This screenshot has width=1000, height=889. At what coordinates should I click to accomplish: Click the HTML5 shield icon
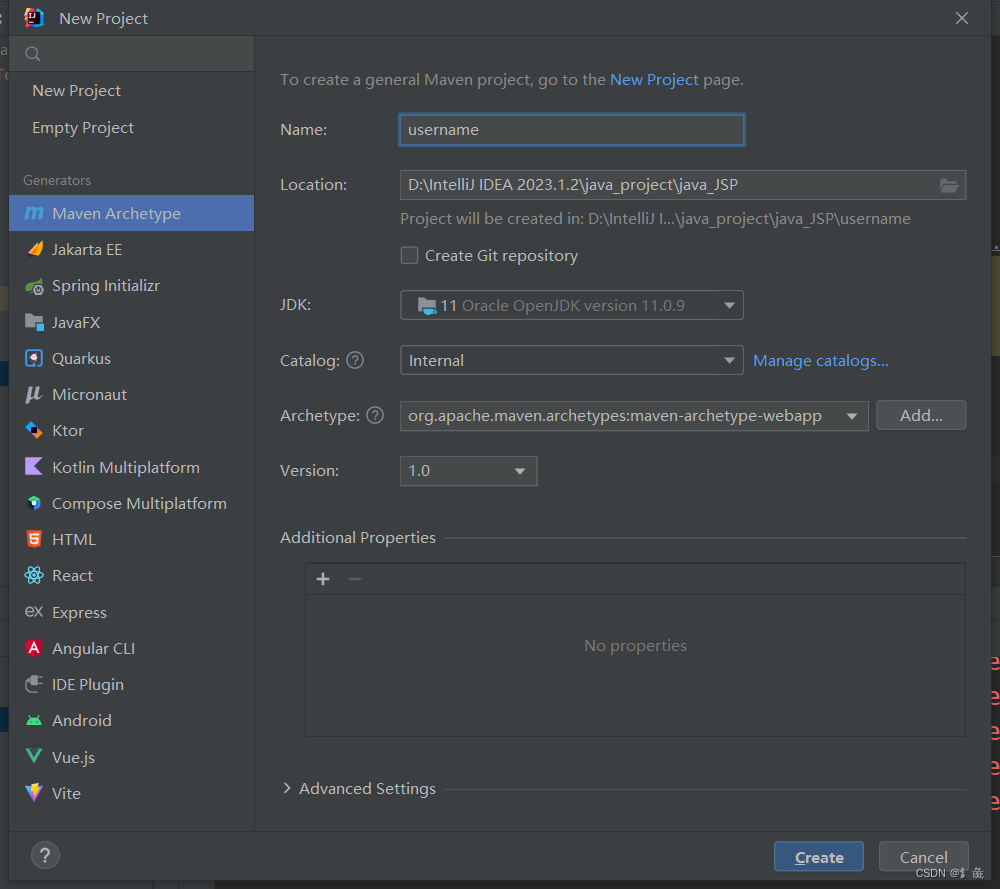[34, 539]
